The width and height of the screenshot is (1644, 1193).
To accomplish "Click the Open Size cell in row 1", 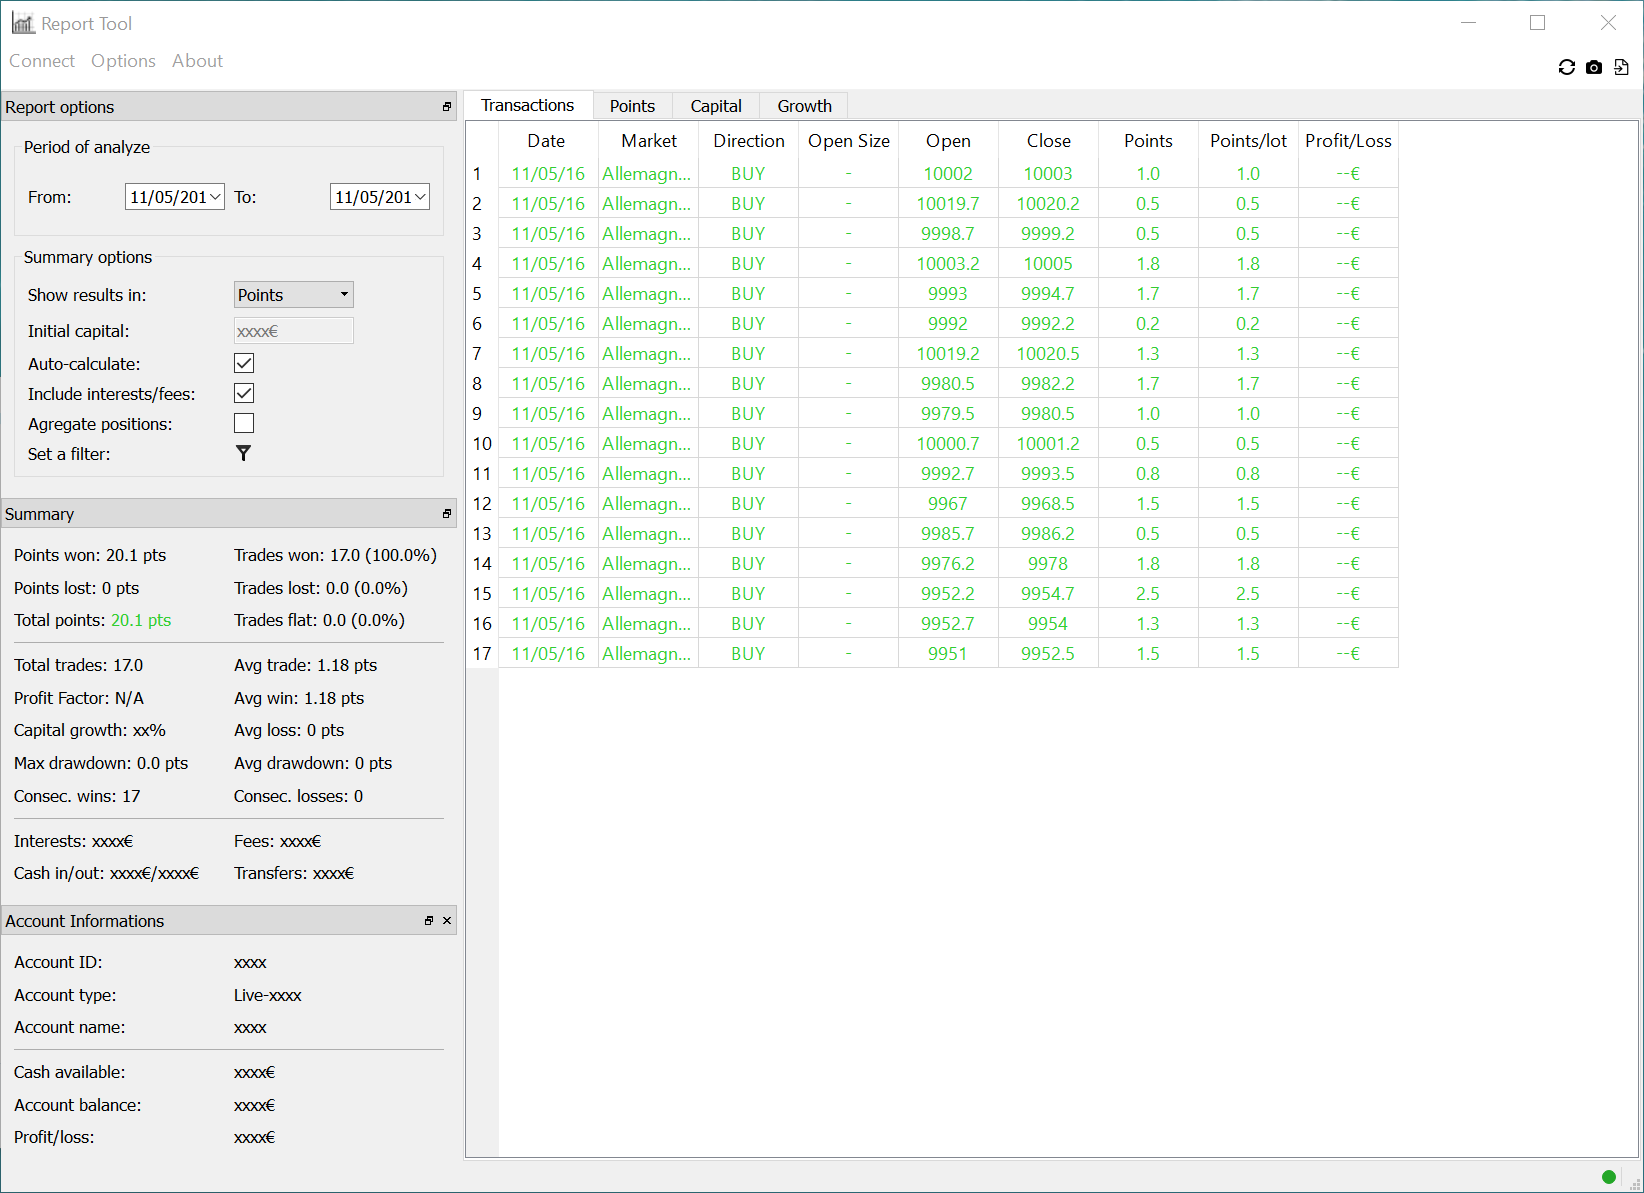I will coord(848,174).
